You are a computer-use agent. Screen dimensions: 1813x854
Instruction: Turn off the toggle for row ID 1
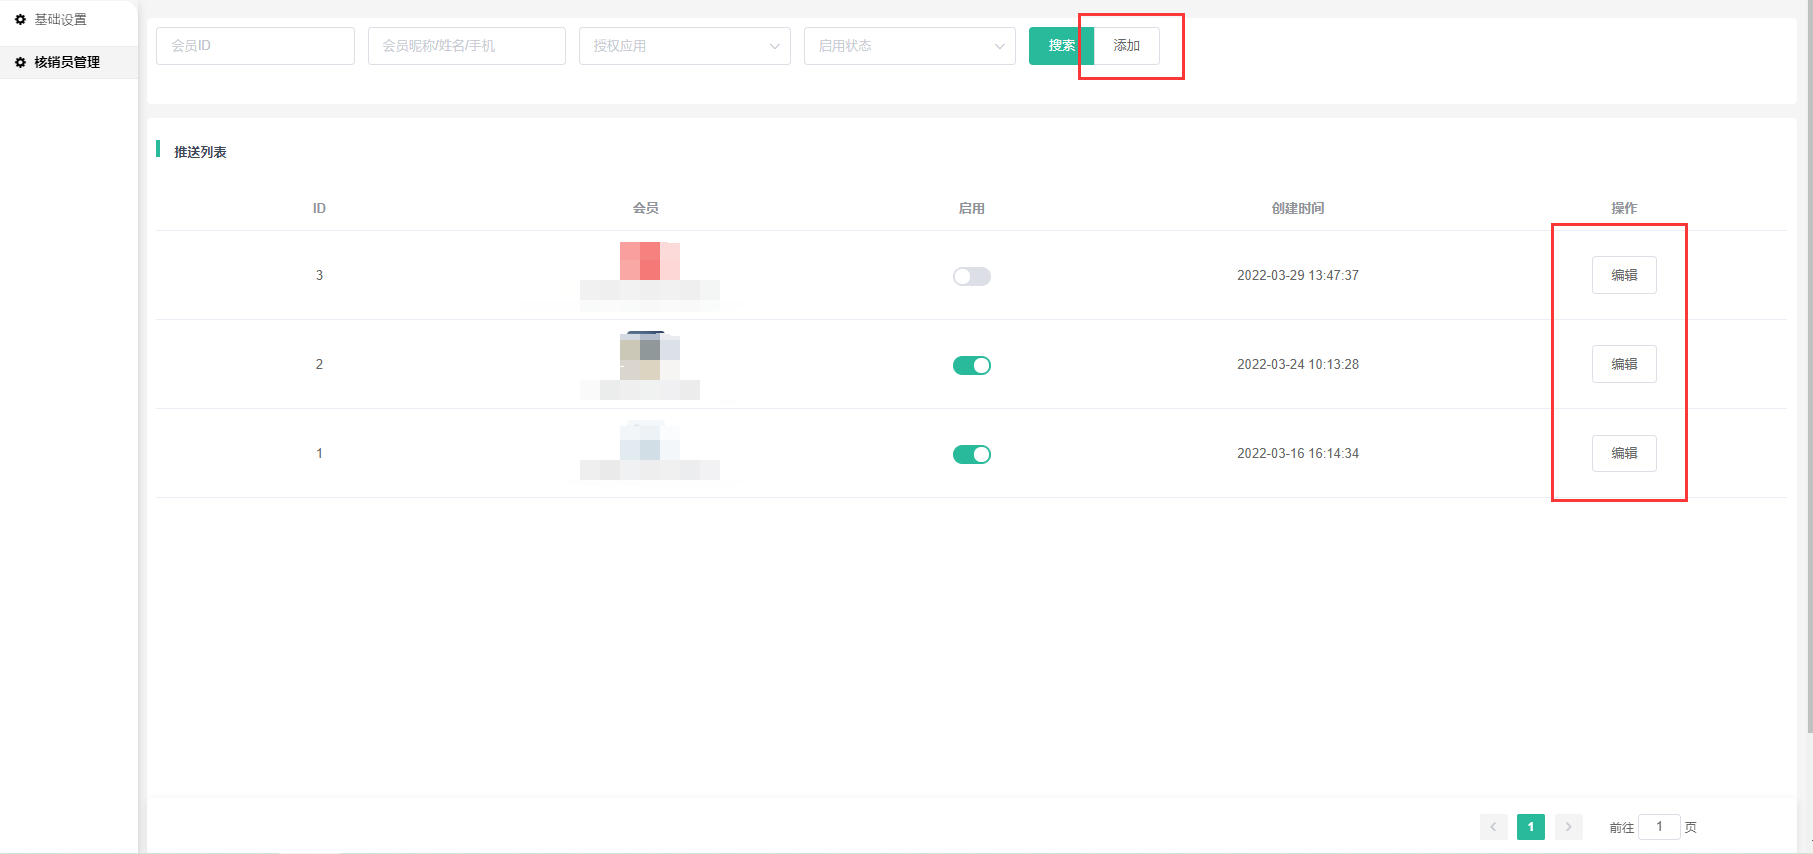971,454
